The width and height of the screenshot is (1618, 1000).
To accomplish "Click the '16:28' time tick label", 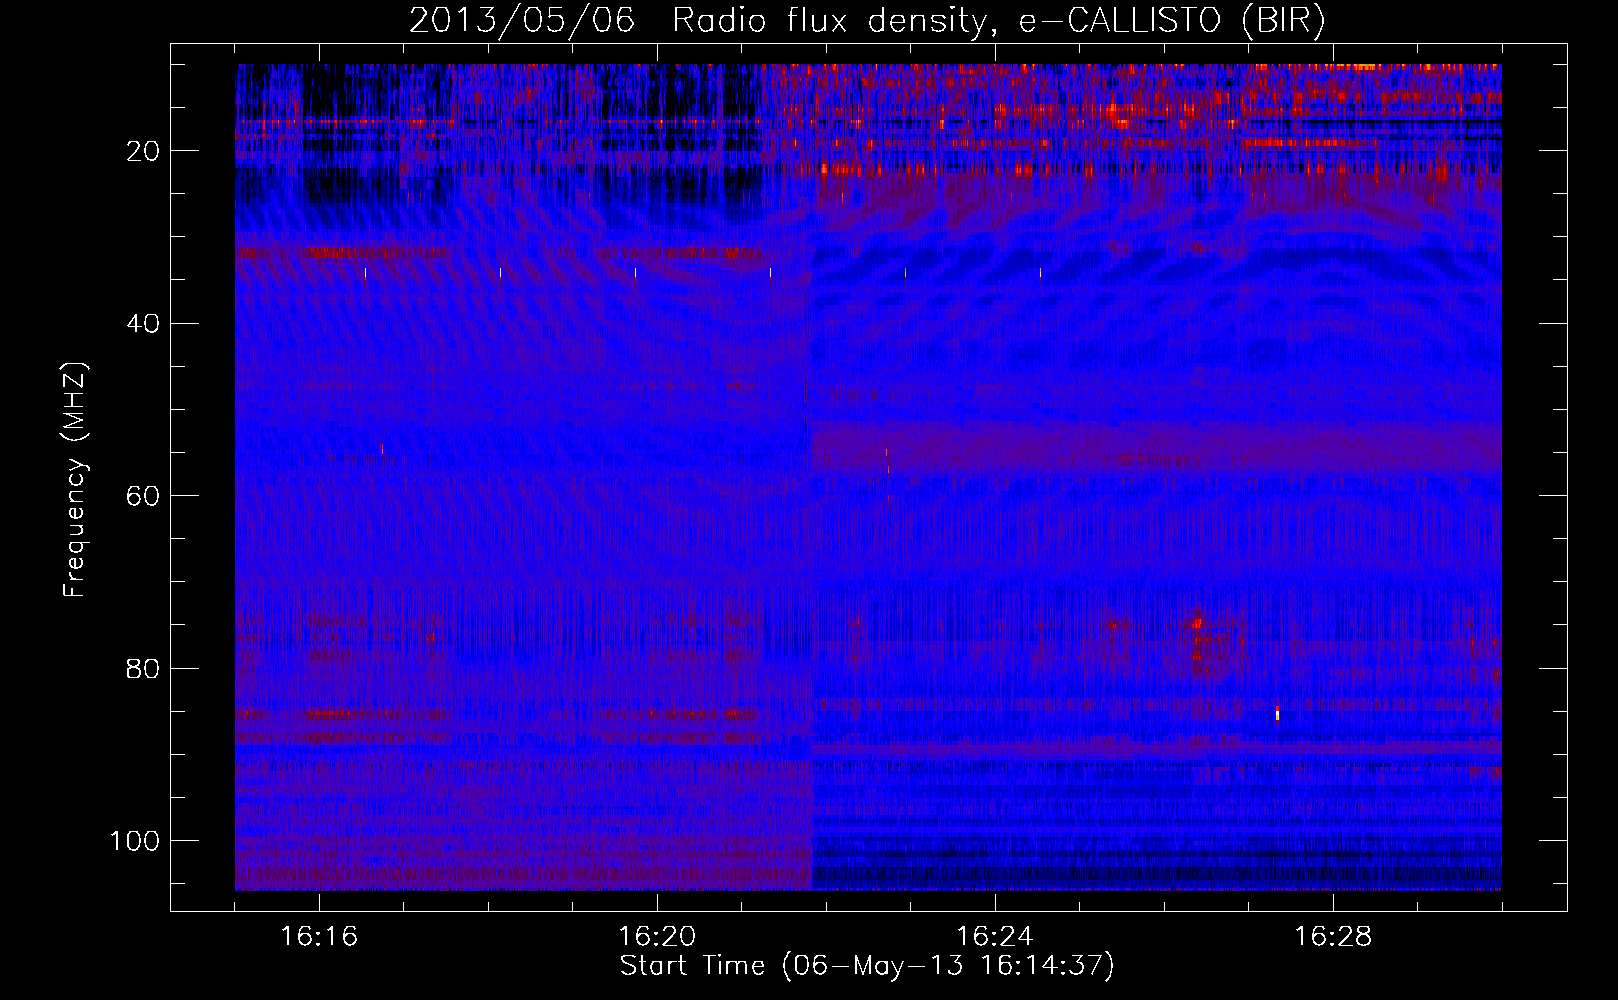I will coord(1333,937).
